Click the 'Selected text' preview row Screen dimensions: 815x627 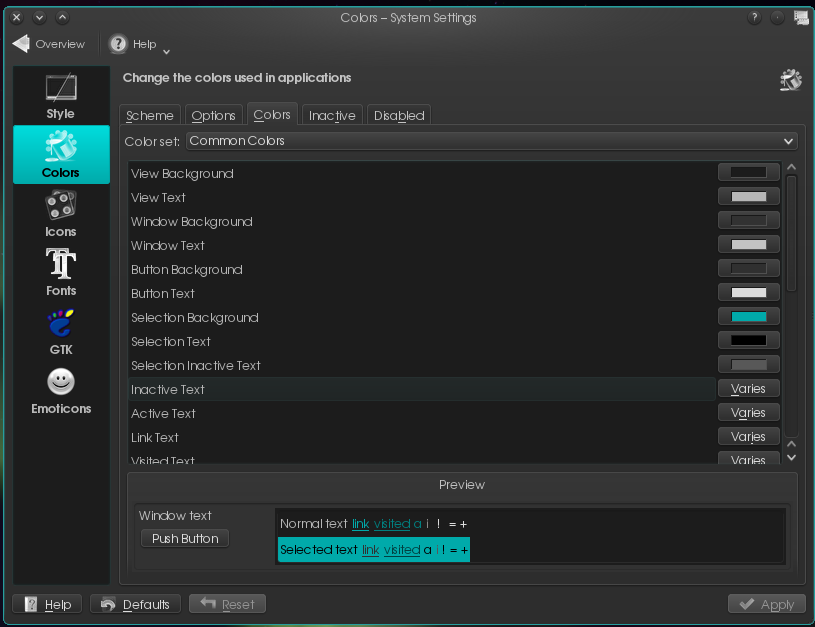374,550
